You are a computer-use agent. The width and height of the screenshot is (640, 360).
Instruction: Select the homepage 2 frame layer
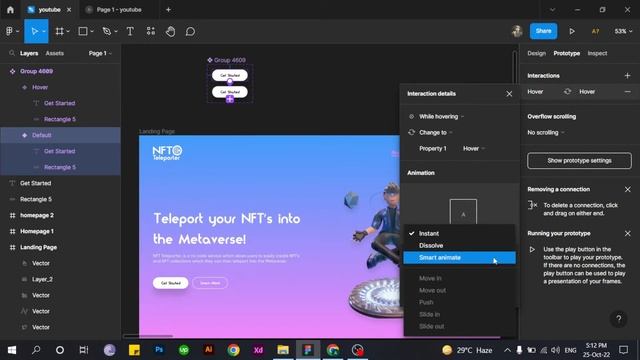[60, 216]
